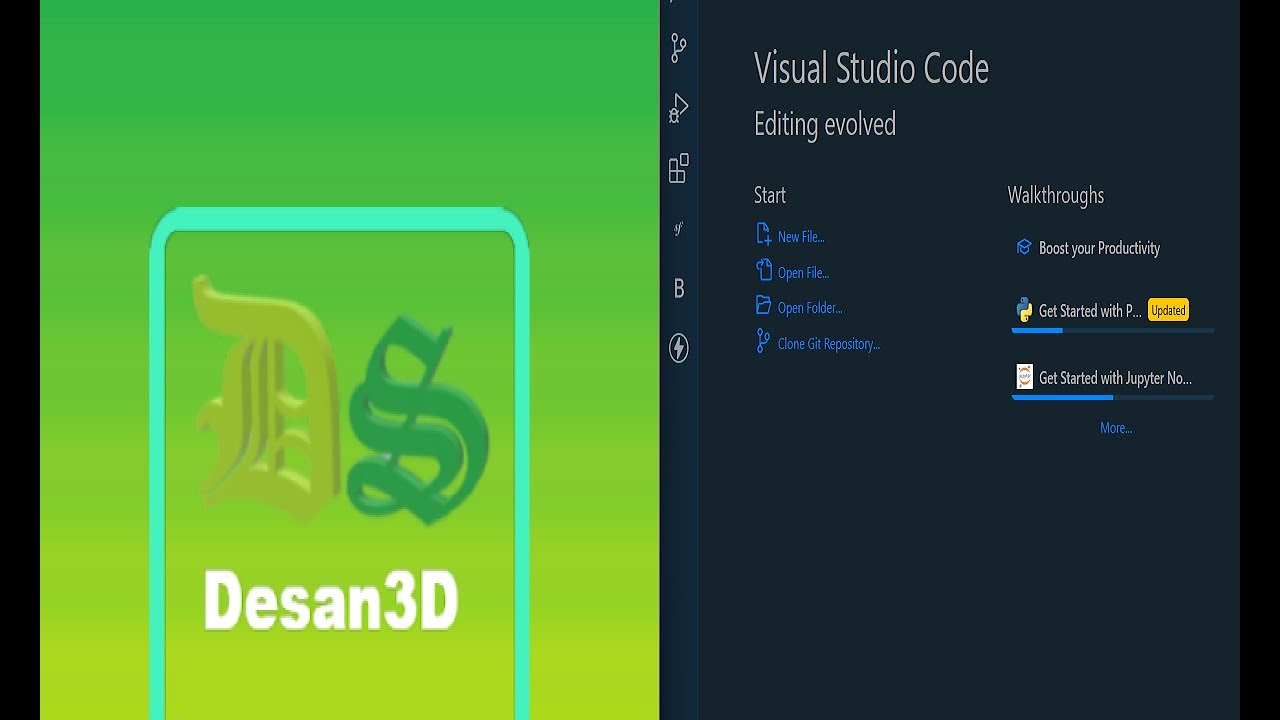Click the git branch icon beside Clone Git Repository
The width and height of the screenshot is (1280, 720).
(764, 342)
